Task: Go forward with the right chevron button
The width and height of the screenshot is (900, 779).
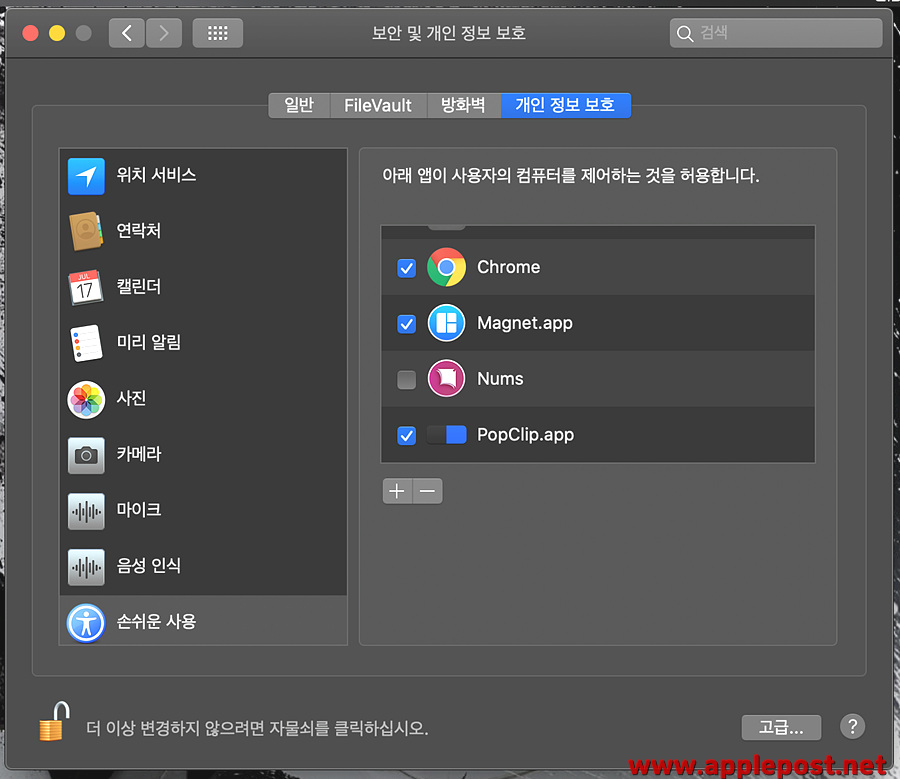Action: pyautogui.click(x=164, y=33)
